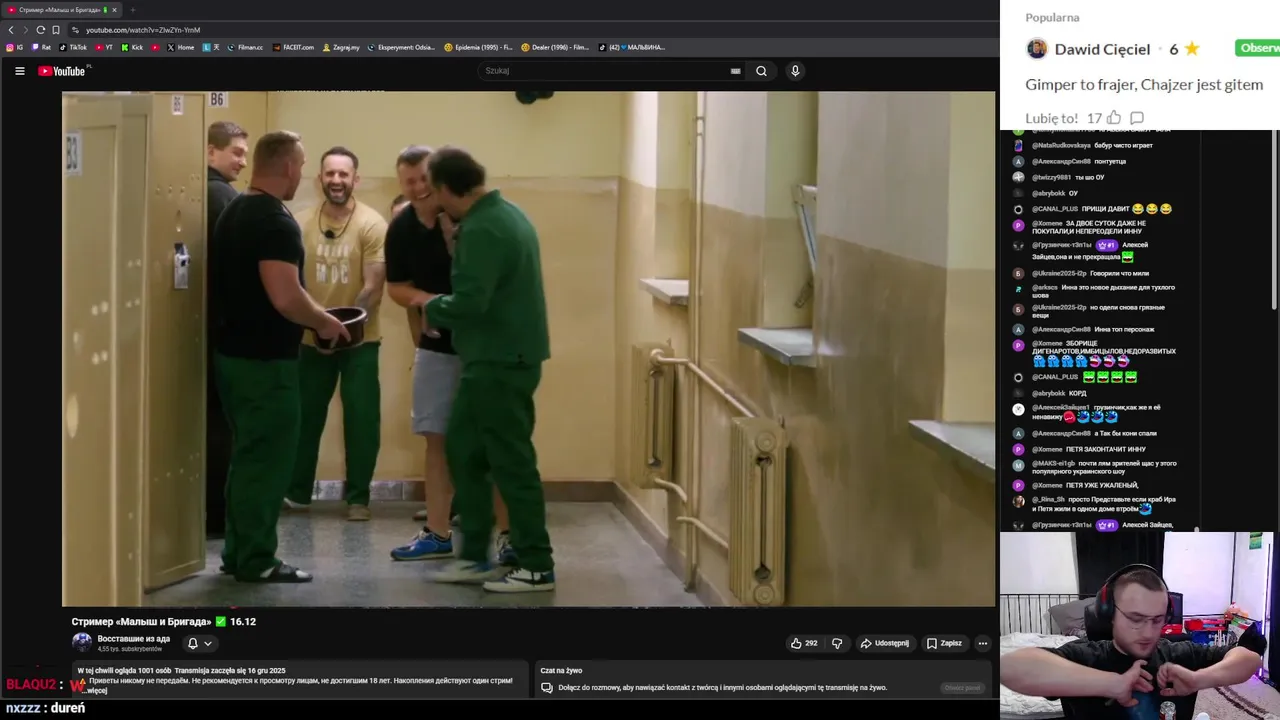Open the Epidemia (1995) bookmark
Screen dimensions: 1280x720
478,47
